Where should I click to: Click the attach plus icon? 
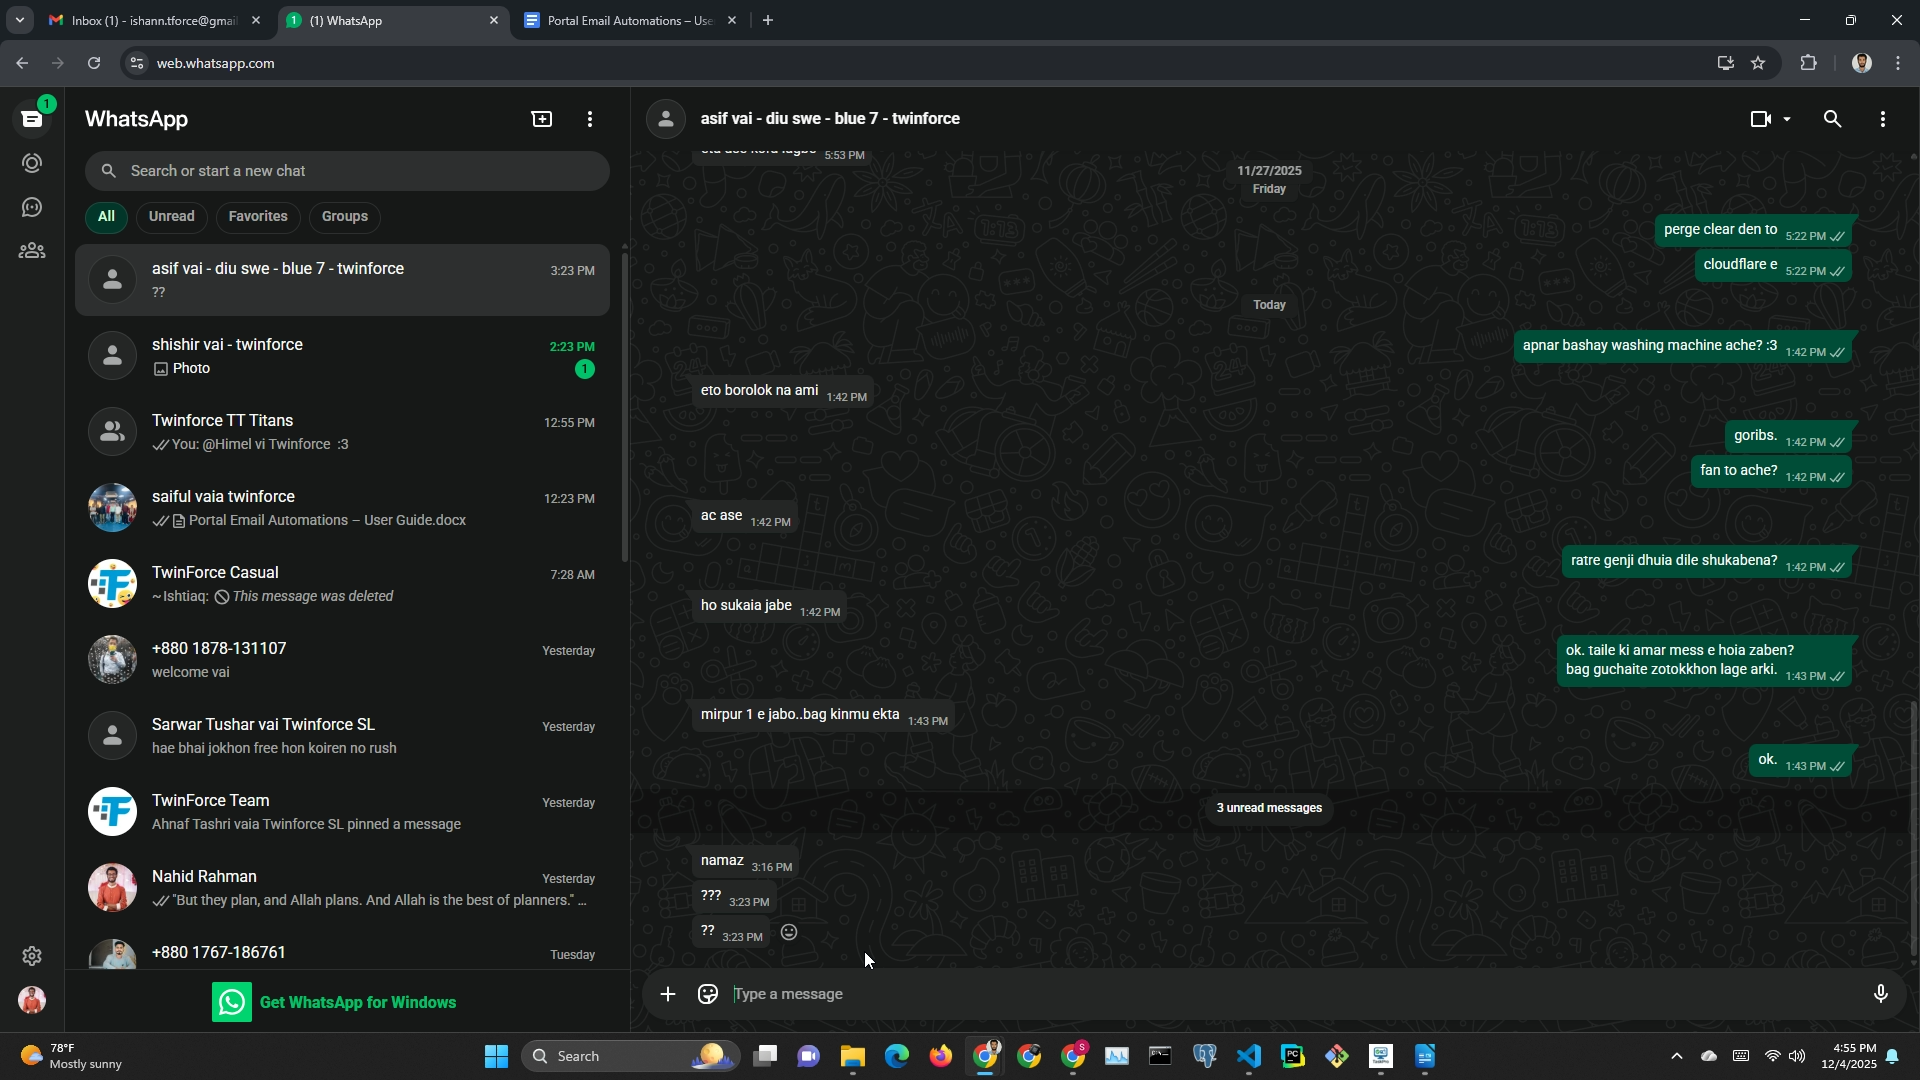coord(668,994)
